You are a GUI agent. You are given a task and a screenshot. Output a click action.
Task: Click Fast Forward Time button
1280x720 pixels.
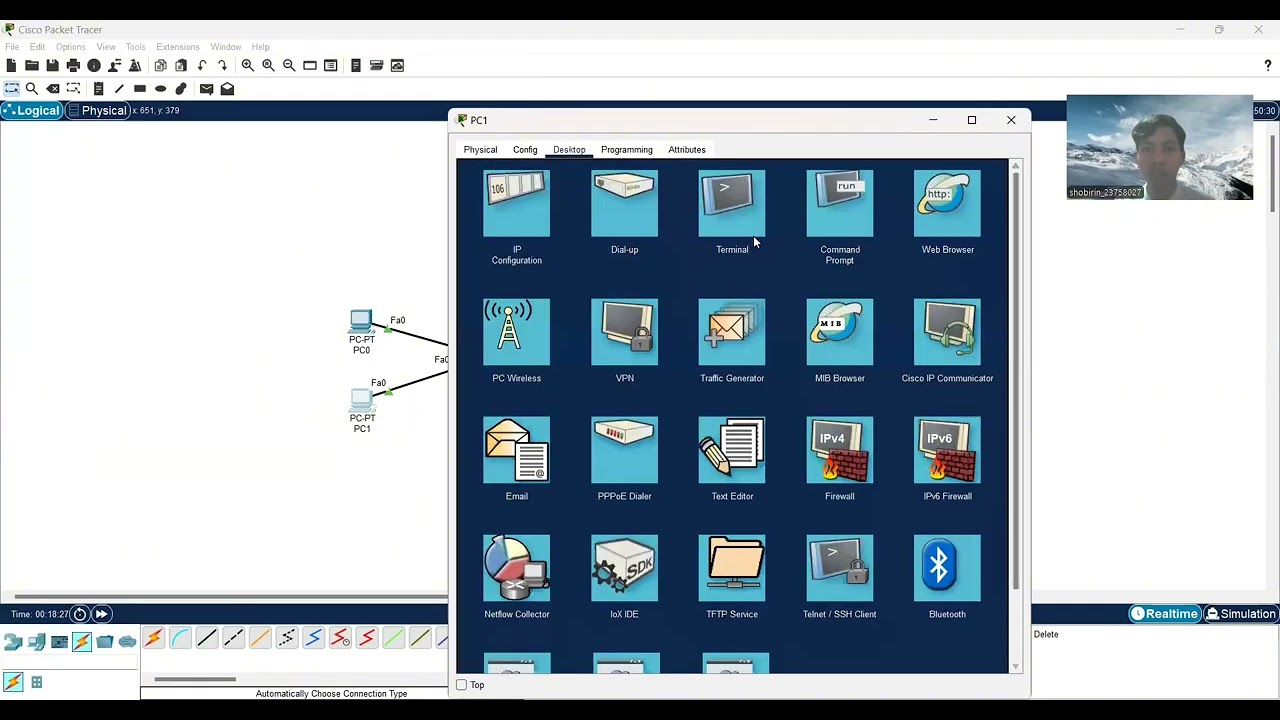click(101, 614)
